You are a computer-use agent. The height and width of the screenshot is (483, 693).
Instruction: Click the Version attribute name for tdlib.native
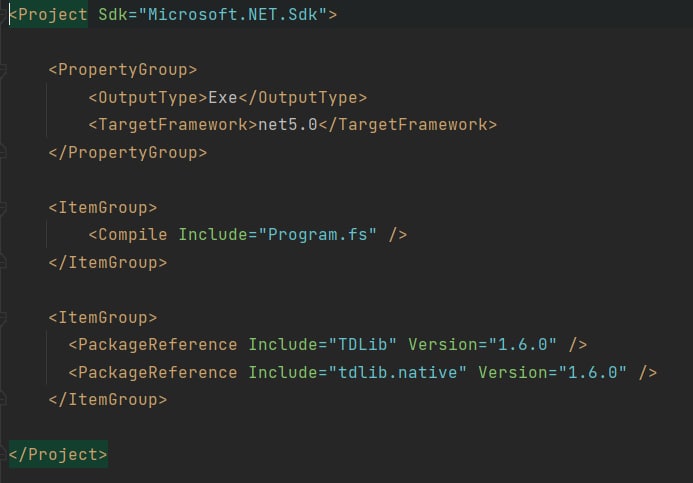512,373
